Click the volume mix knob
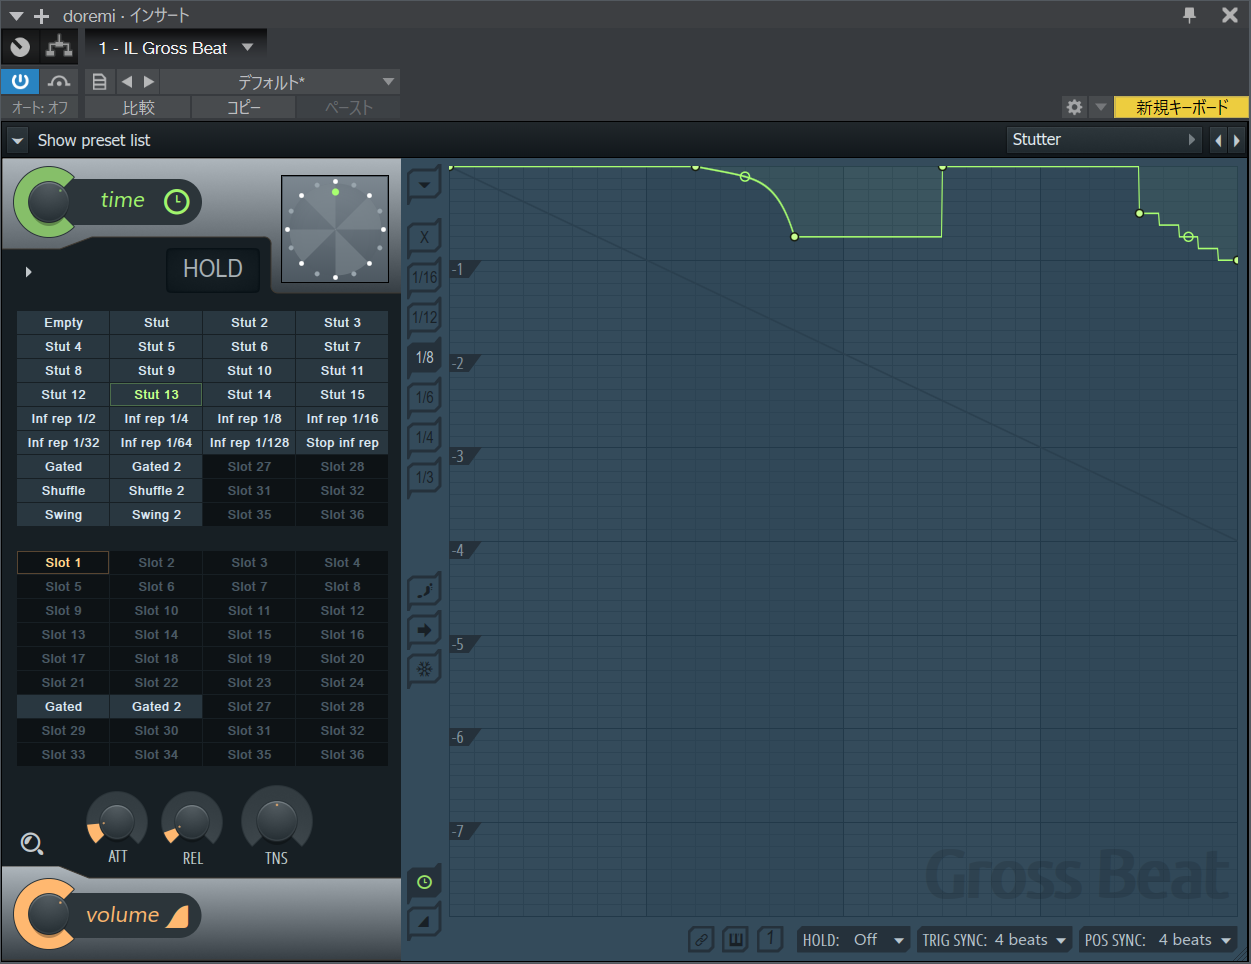The height and width of the screenshot is (964, 1251). coord(47,914)
